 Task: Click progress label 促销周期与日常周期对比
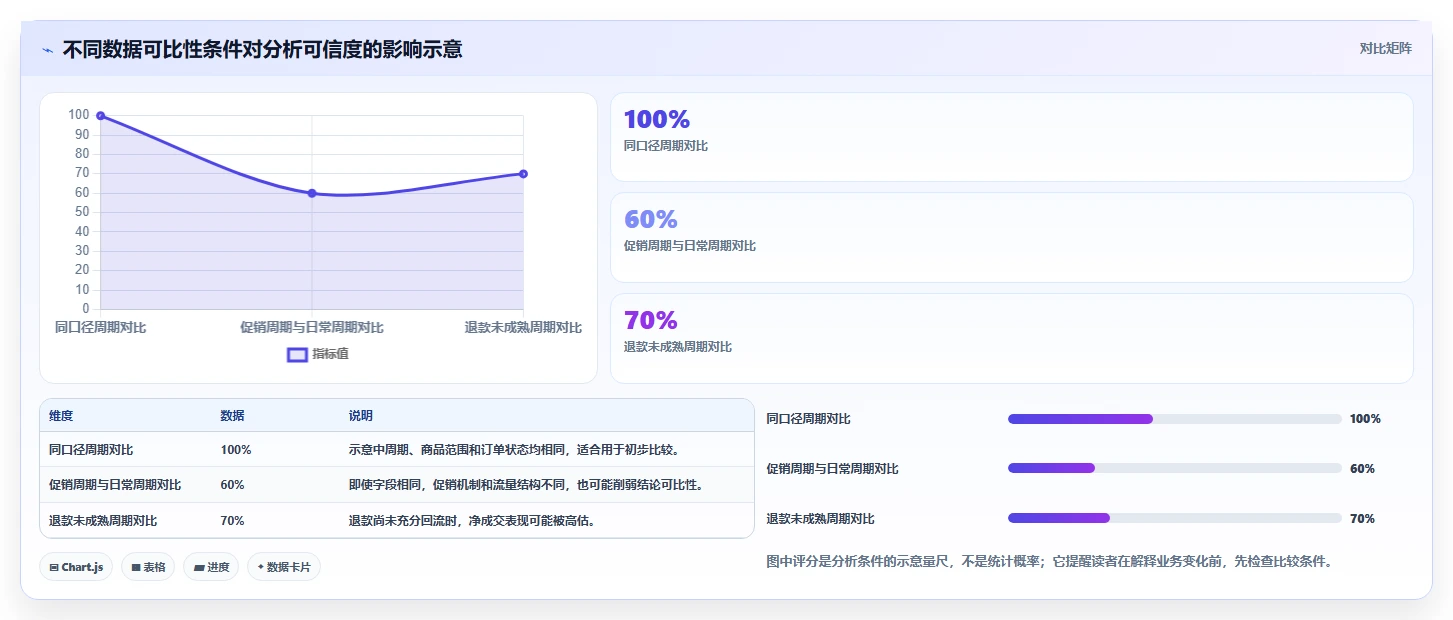832,469
